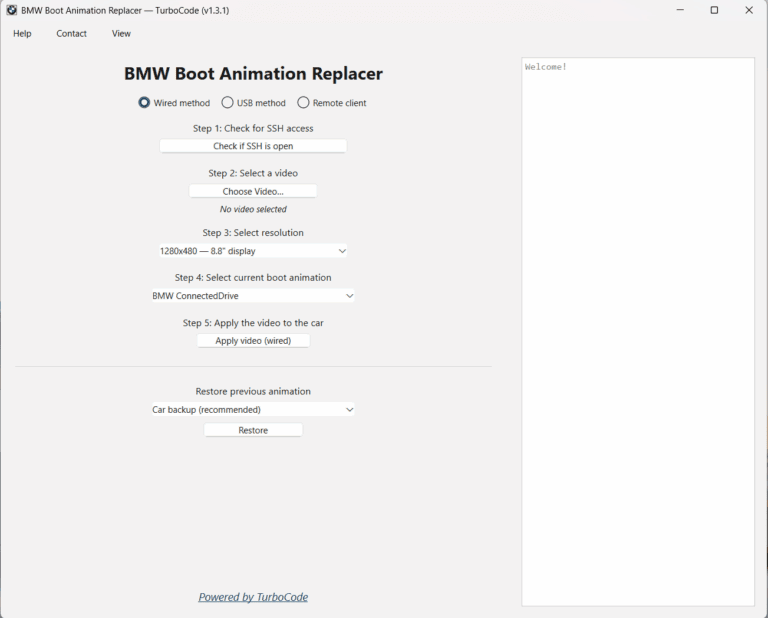Open the Help menu
The width and height of the screenshot is (768, 618).
point(22,34)
